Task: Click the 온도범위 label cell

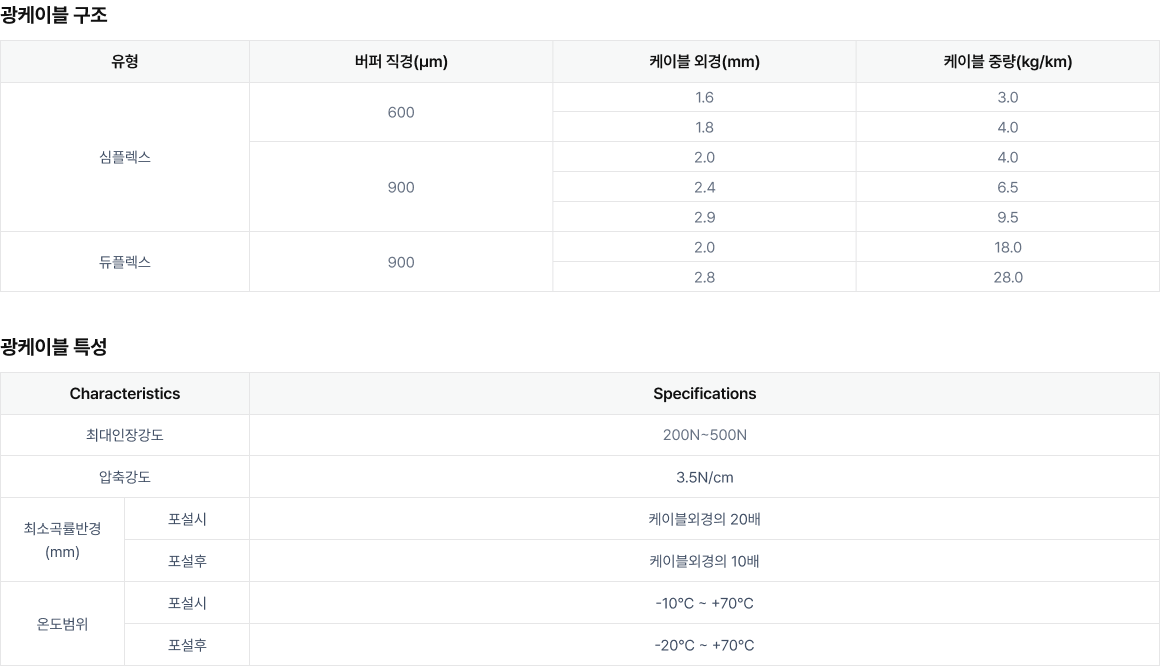Action: coord(62,624)
